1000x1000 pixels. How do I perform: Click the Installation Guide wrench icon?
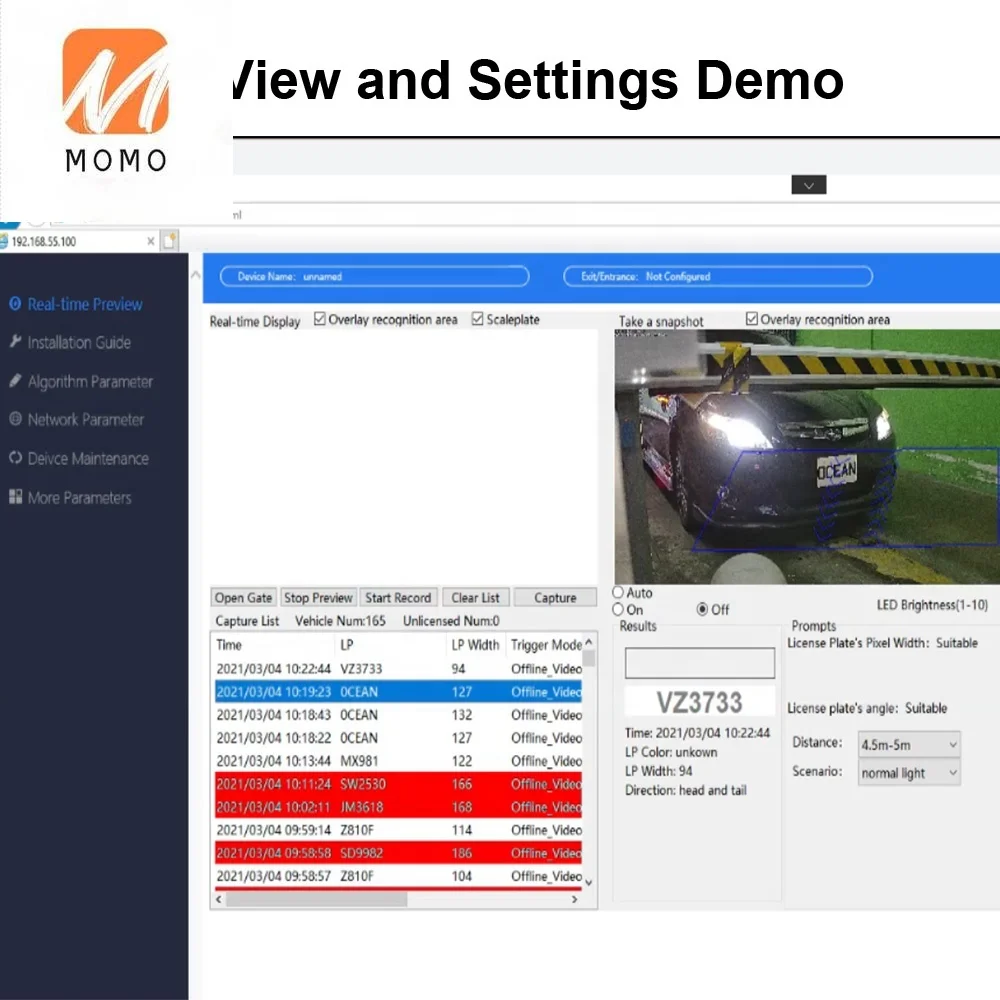pos(15,341)
